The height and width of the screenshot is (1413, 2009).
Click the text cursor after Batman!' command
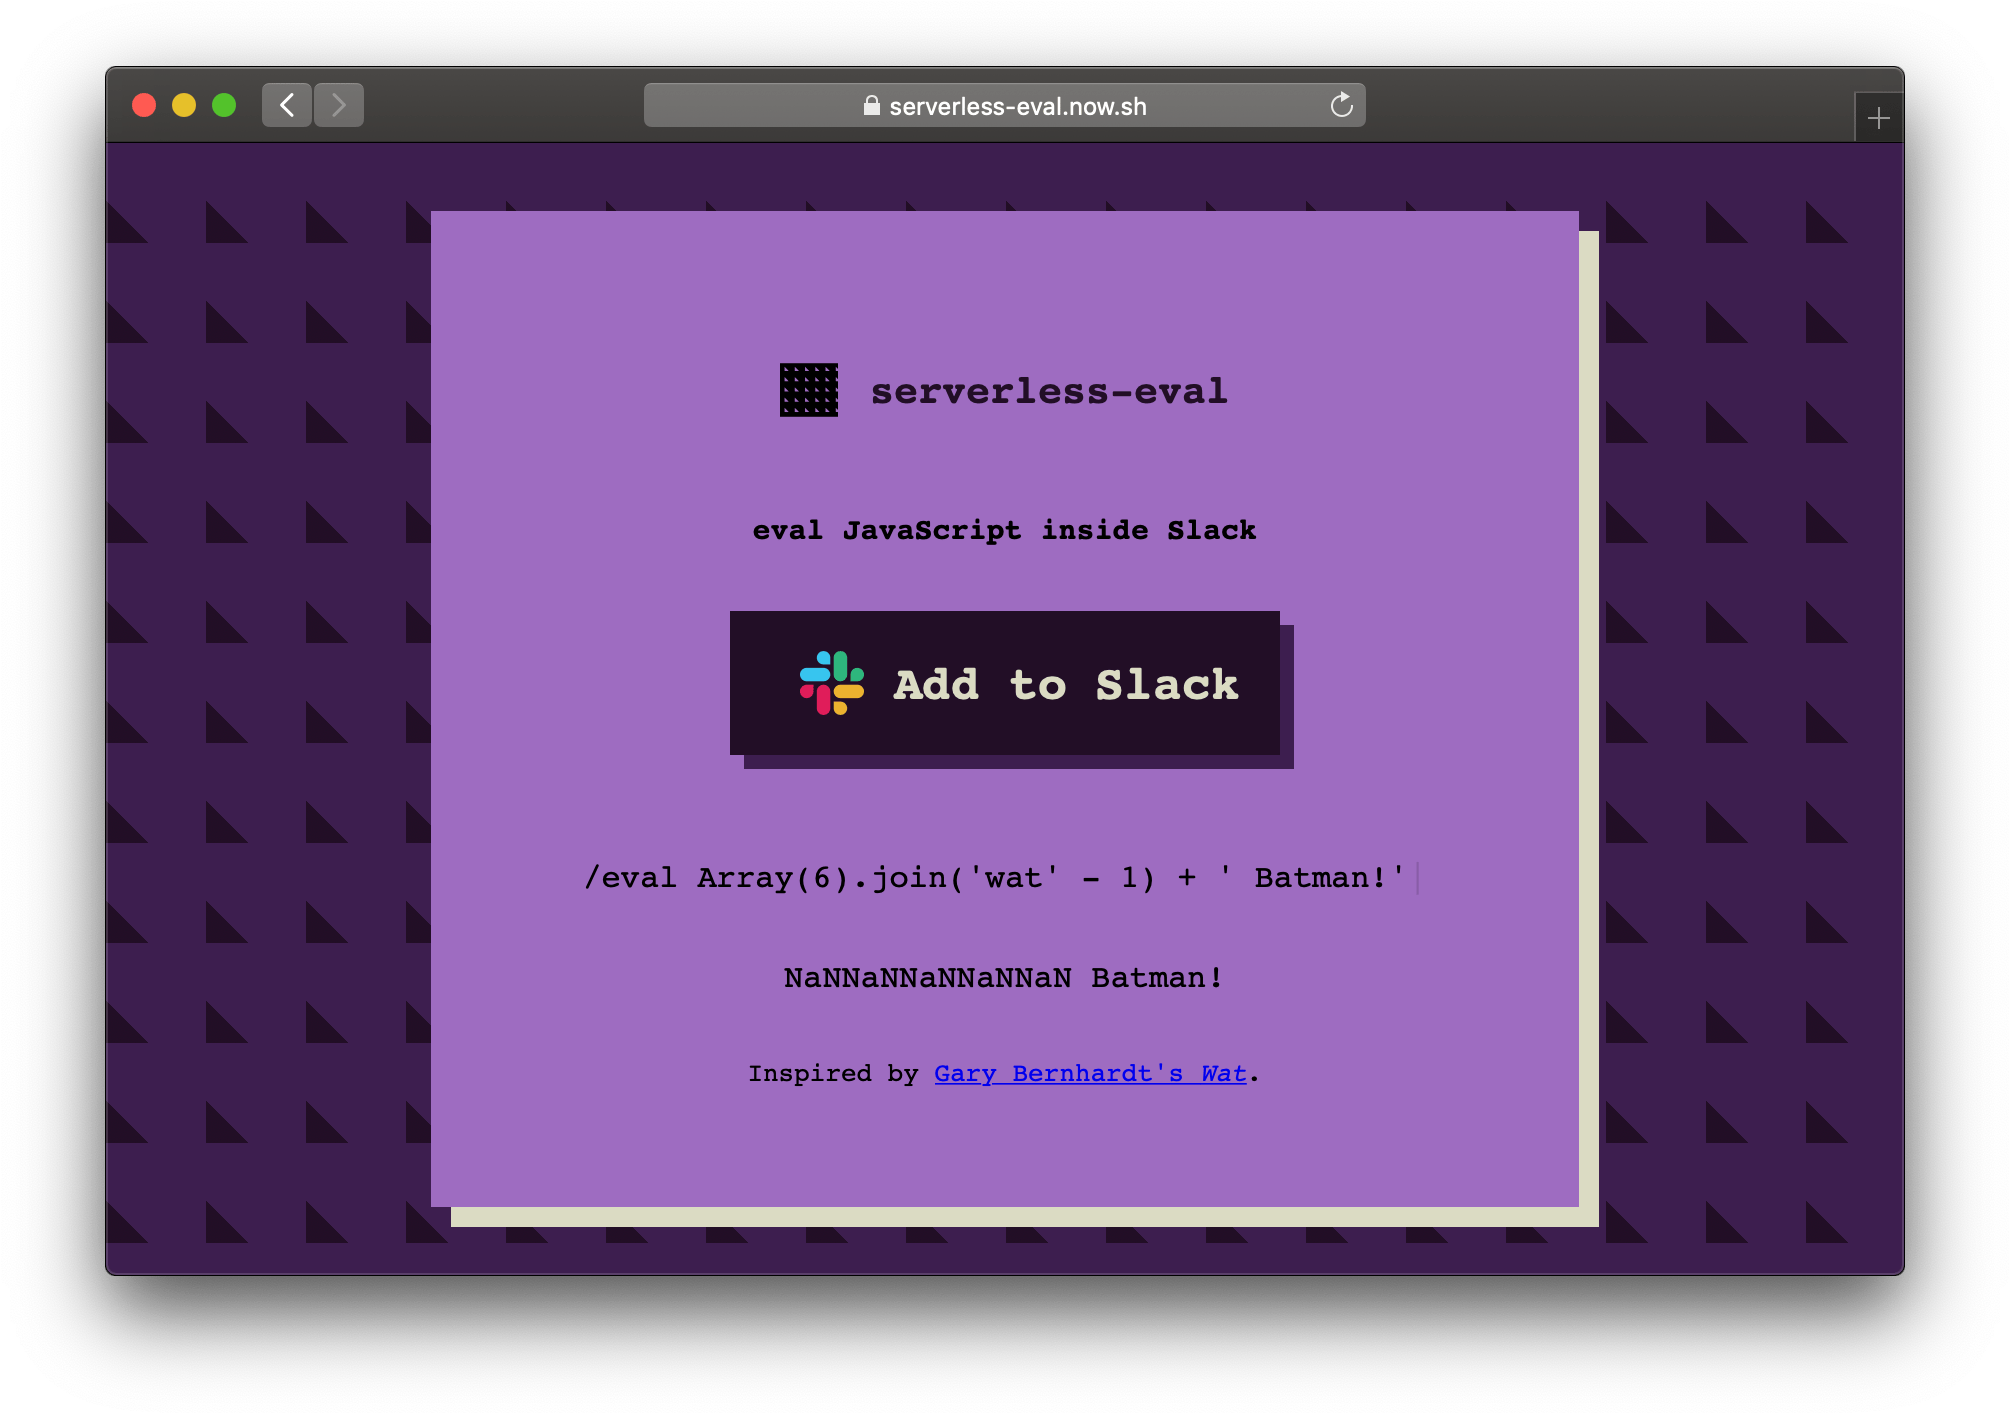[x=1417, y=878]
